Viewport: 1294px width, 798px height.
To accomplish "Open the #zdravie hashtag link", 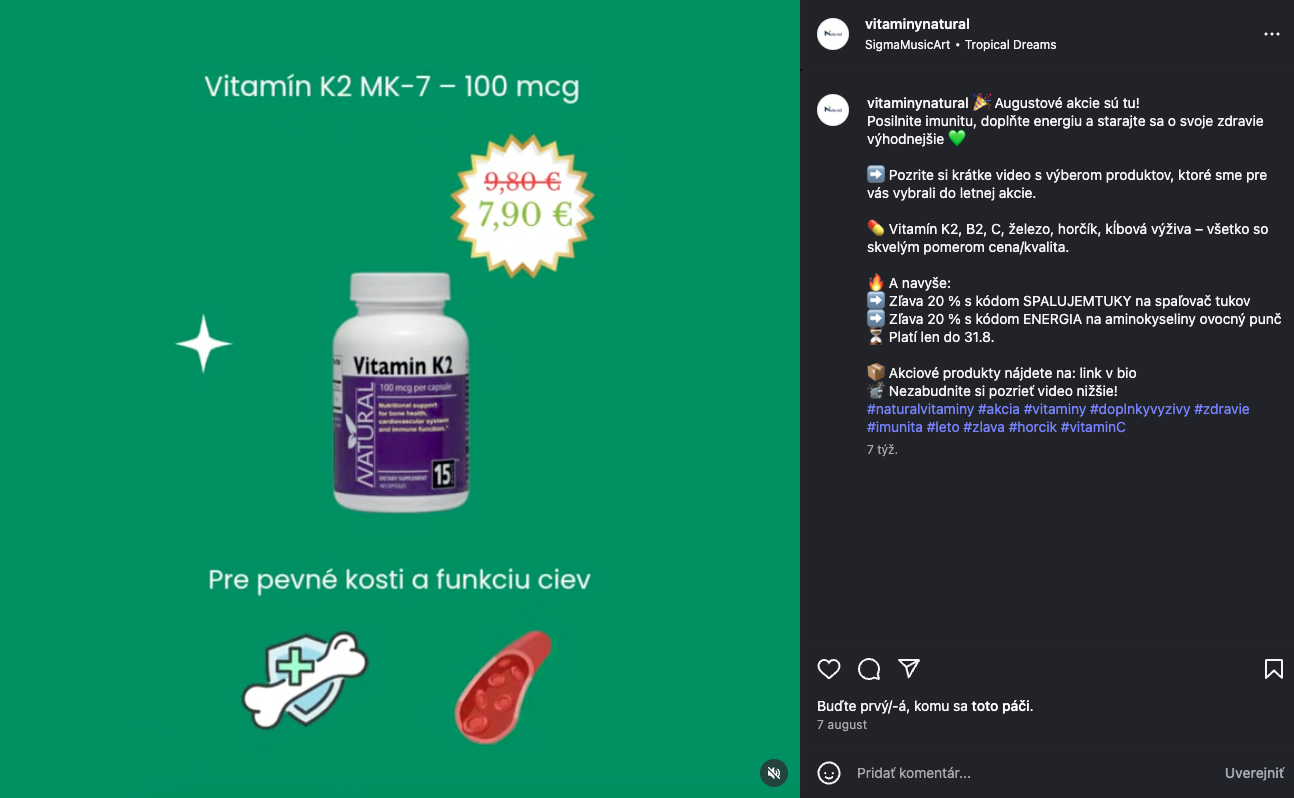I will pyautogui.click(x=1222, y=409).
